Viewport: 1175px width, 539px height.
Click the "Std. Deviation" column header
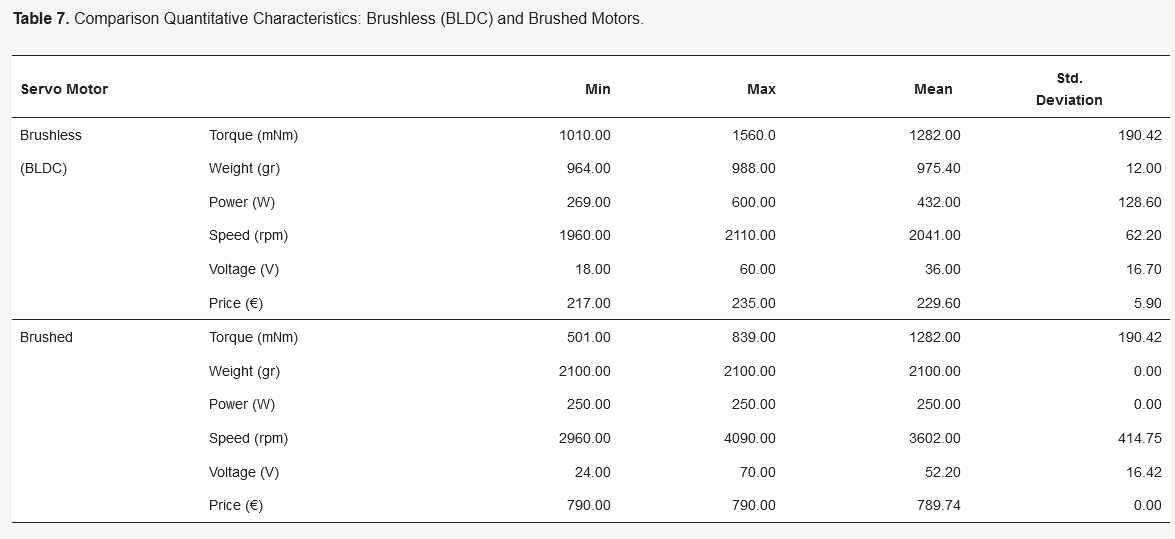tap(1069, 89)
